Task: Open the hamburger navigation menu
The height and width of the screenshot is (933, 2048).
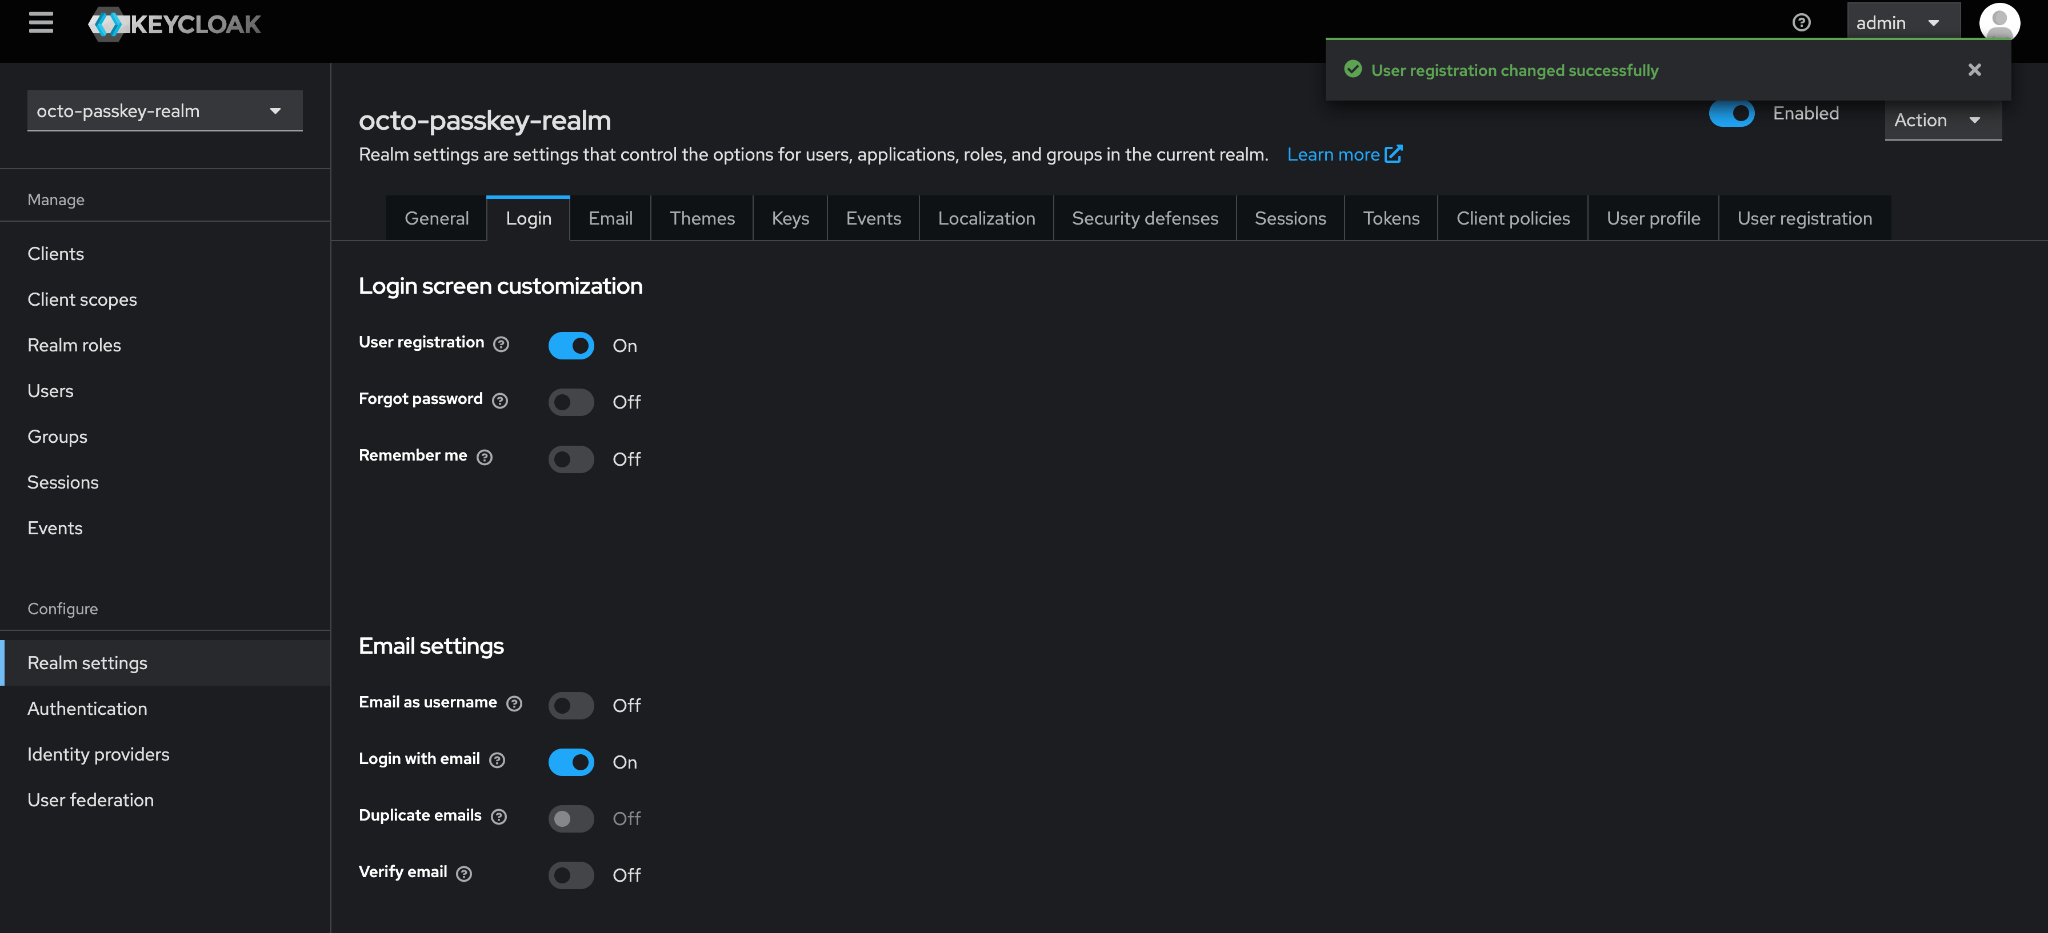Action: coord(41,23)
